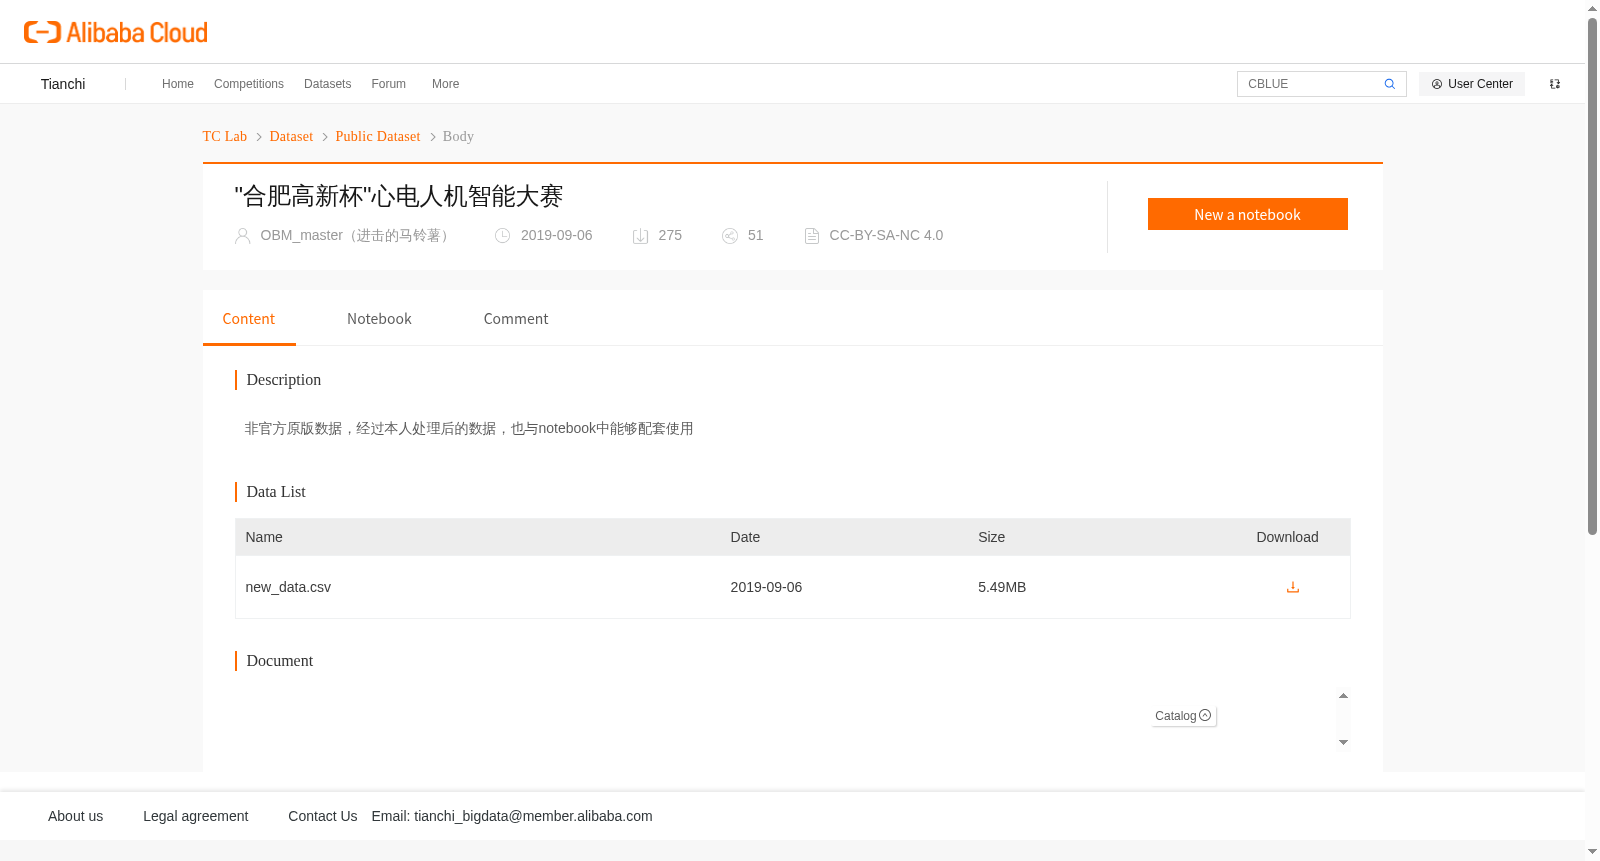Switch to the Notebook tab
Image resolution: width=1600 pixels, height=861 pixels.
[x=379, y=319]
